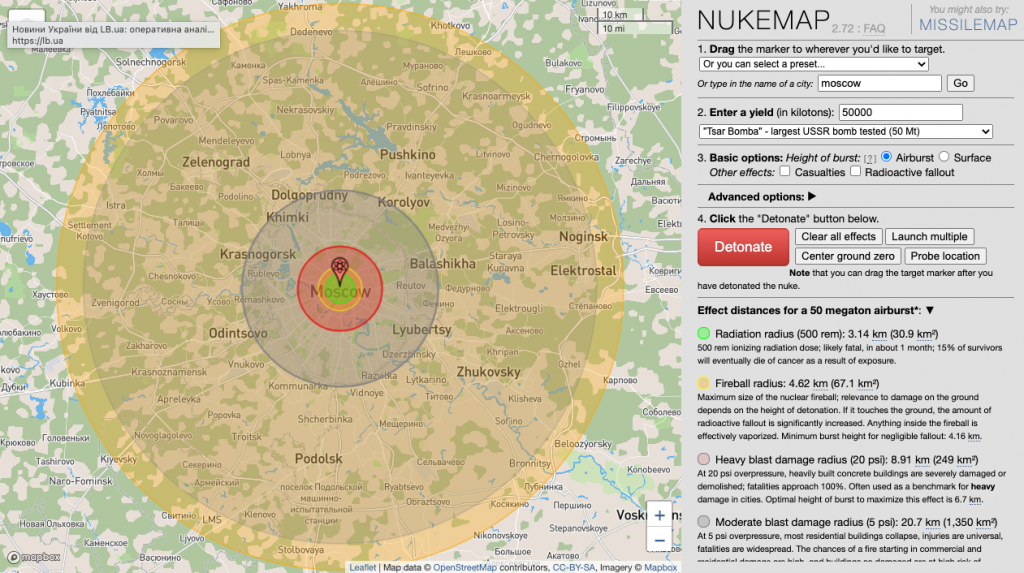Click the Noginsk label on the map
Screen dimensions: 1024x573
click(x=583, y=237)
